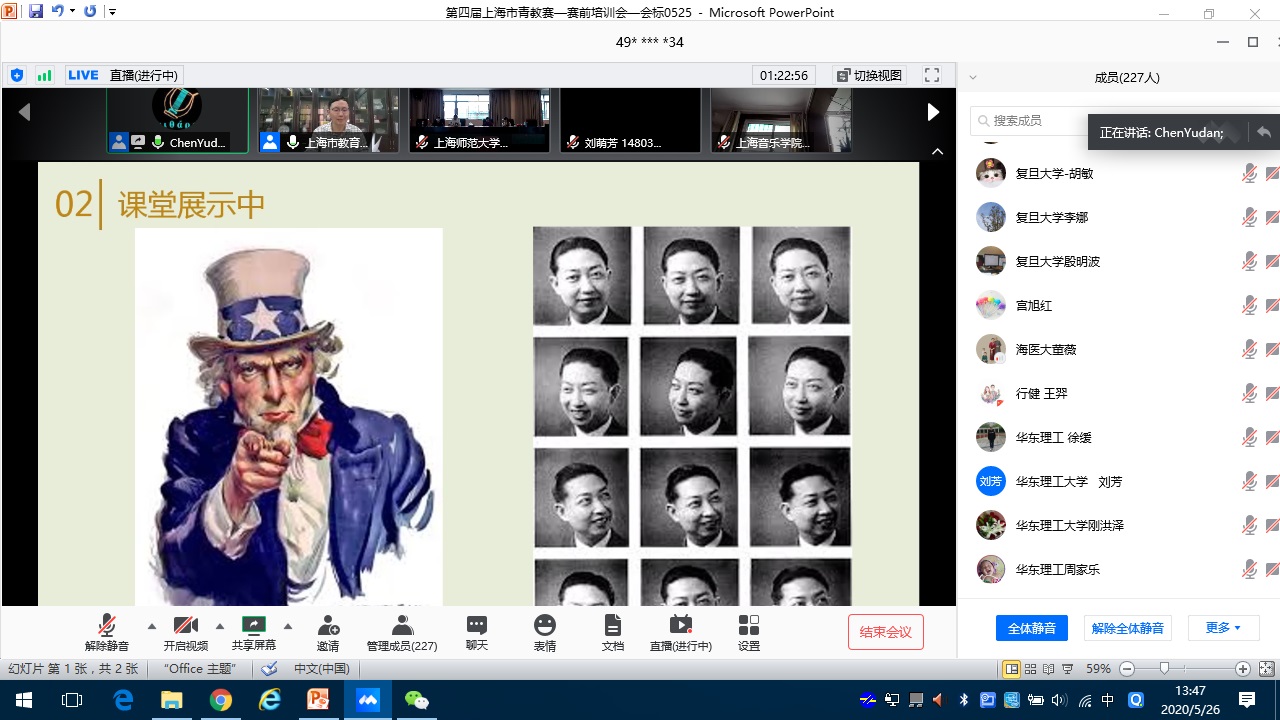The height and width of the screenshot is (720, 1280).
Task: Click PowerPoint Save icon in title bar
Action: [36, 11]
